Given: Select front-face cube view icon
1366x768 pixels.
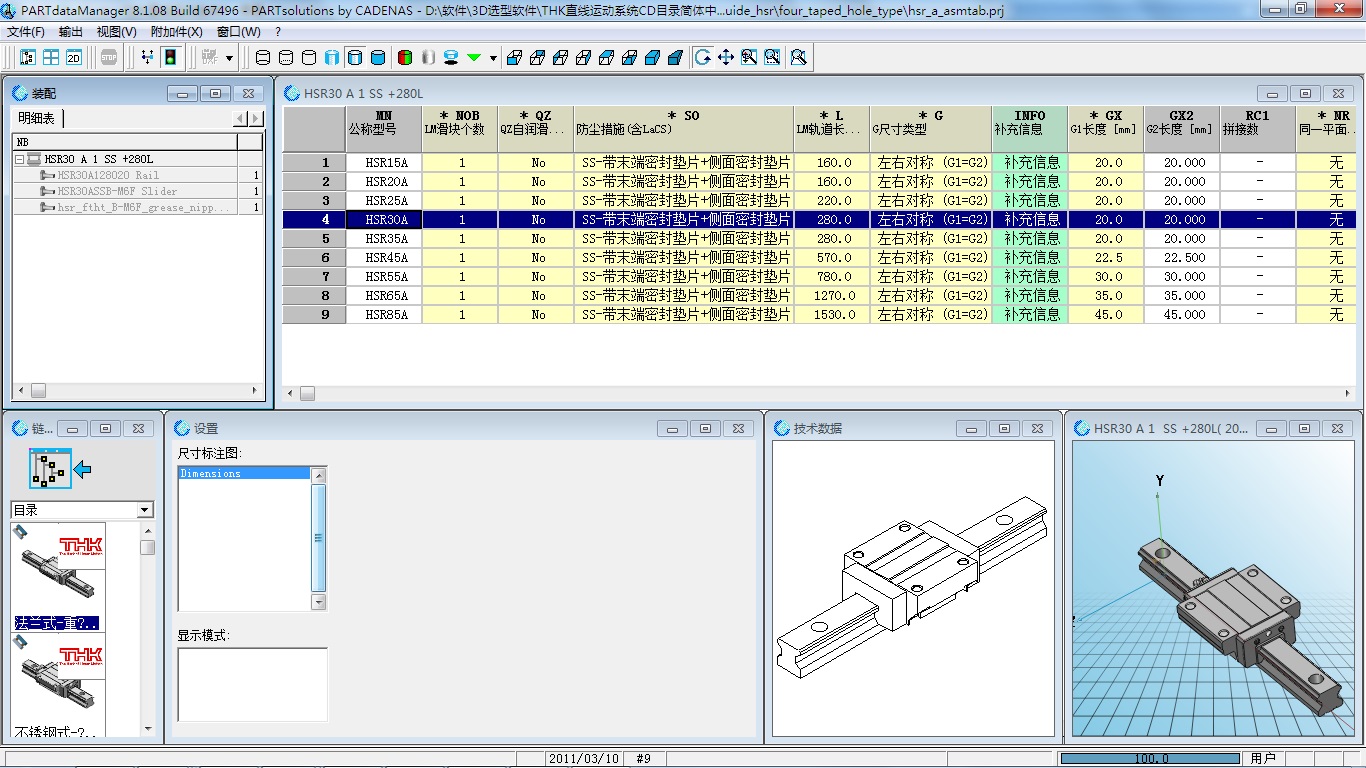Looking at the screenshot, I should tap(514, 58).
